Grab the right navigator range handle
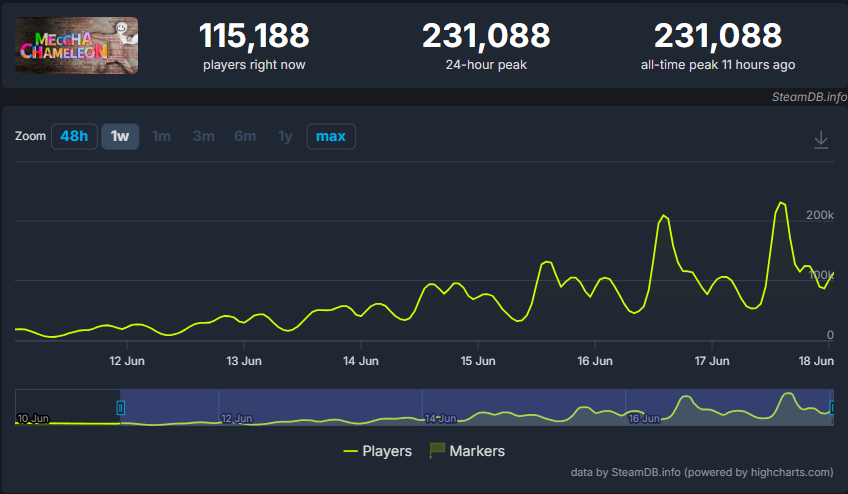Viewport: 848px width, 494px height. 832,407
